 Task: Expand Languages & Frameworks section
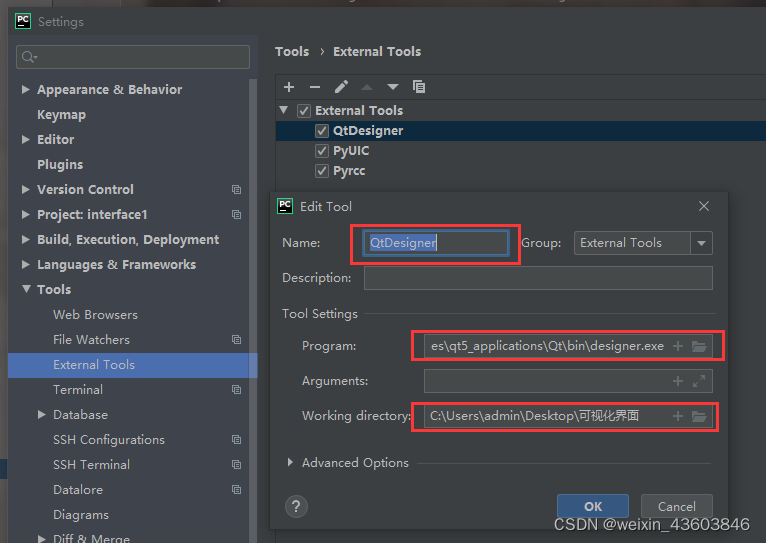[26, 264]
